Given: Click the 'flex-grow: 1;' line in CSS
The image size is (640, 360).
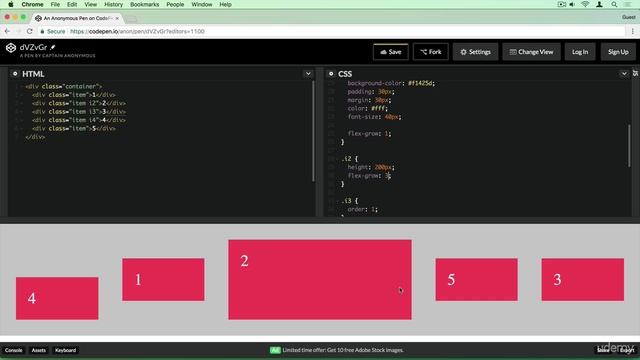Looking at the screenshot, I should (369, 133).
